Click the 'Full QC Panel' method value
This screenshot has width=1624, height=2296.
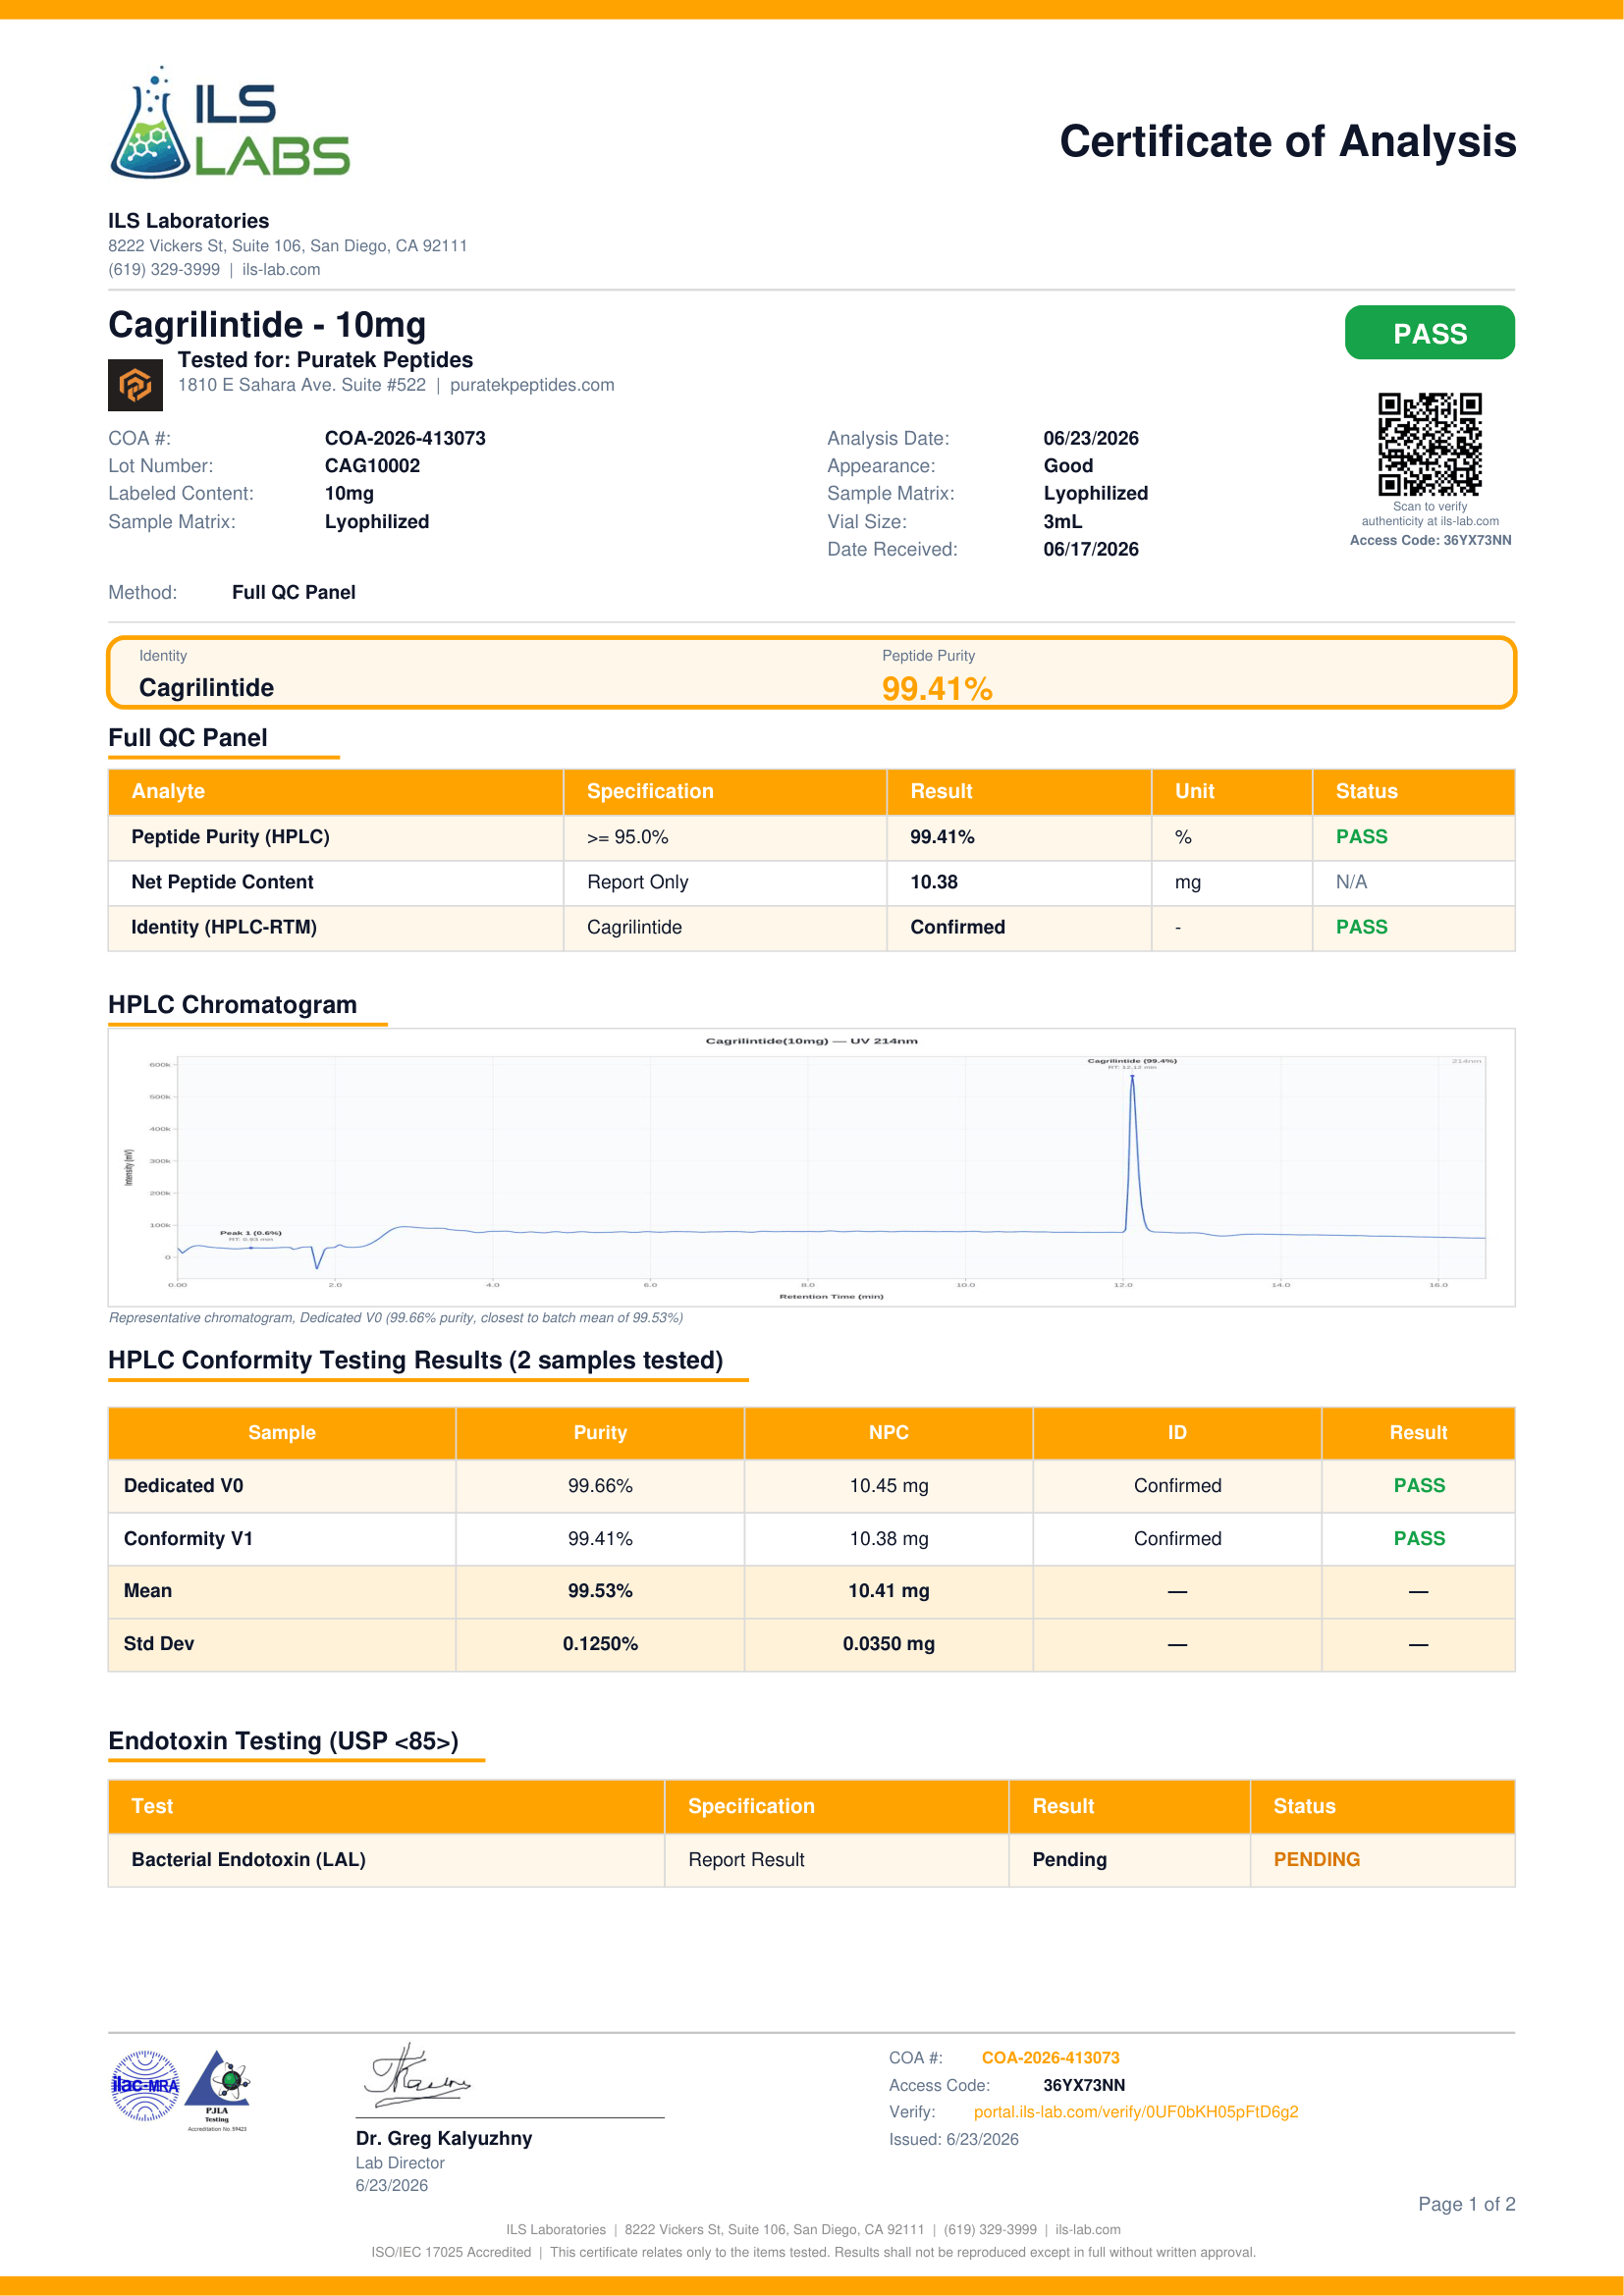coord(294,592)
